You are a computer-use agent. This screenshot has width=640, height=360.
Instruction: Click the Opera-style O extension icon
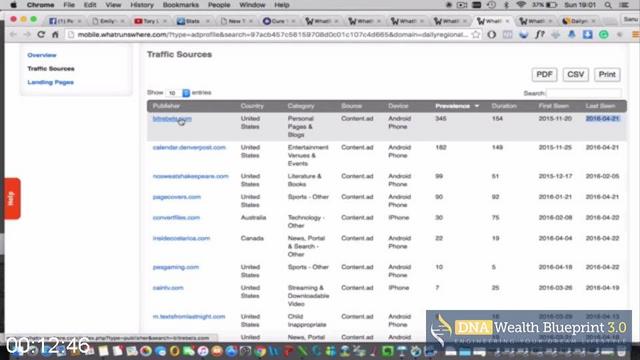point(491,35)
